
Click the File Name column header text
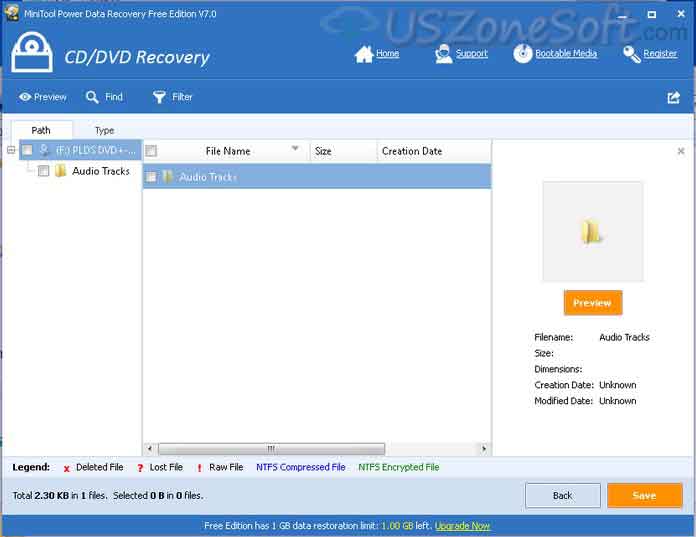(228, 151)
